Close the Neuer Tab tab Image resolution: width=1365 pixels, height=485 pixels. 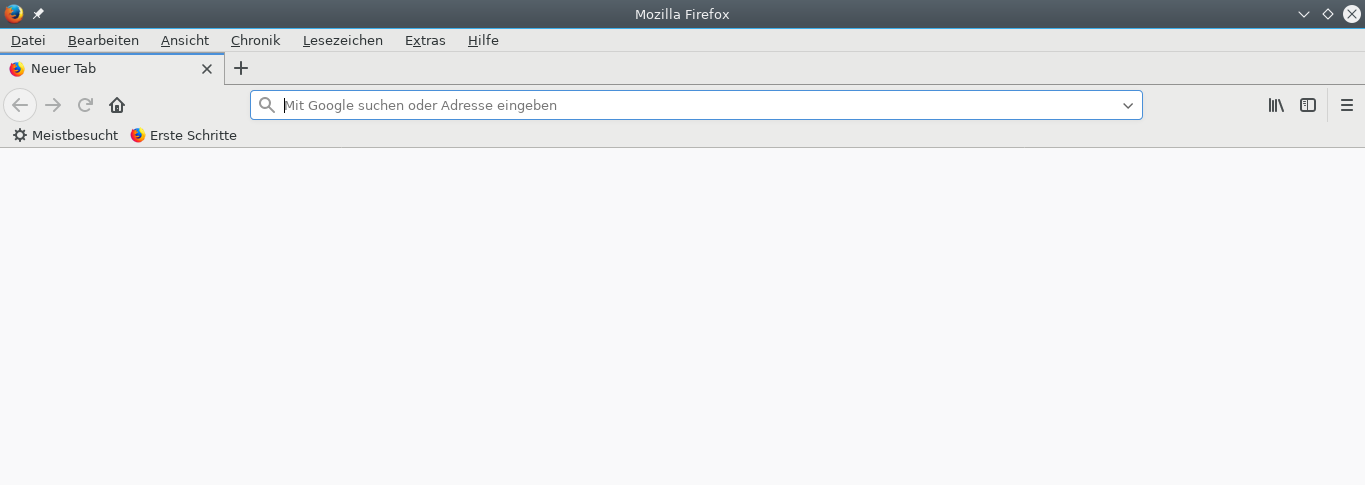pyautogui.click(x=207, y=69)
